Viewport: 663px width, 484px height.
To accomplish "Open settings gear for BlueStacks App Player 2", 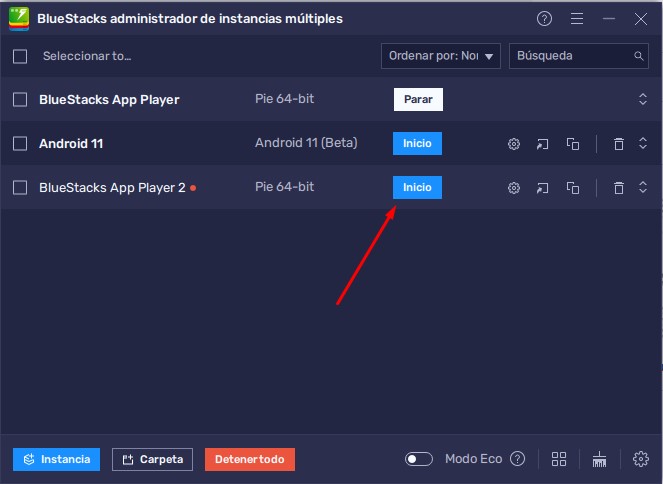I will coord(514,188).
